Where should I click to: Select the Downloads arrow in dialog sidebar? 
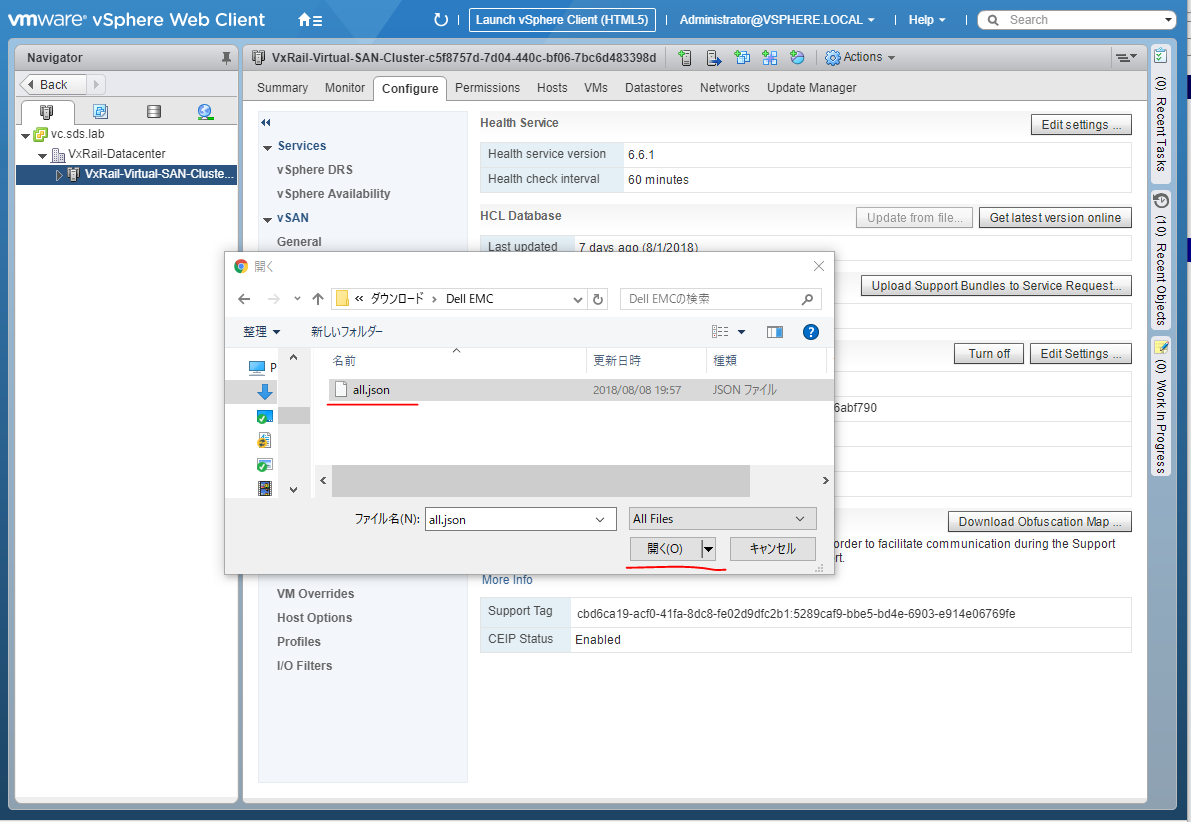[x=265, y=392]
